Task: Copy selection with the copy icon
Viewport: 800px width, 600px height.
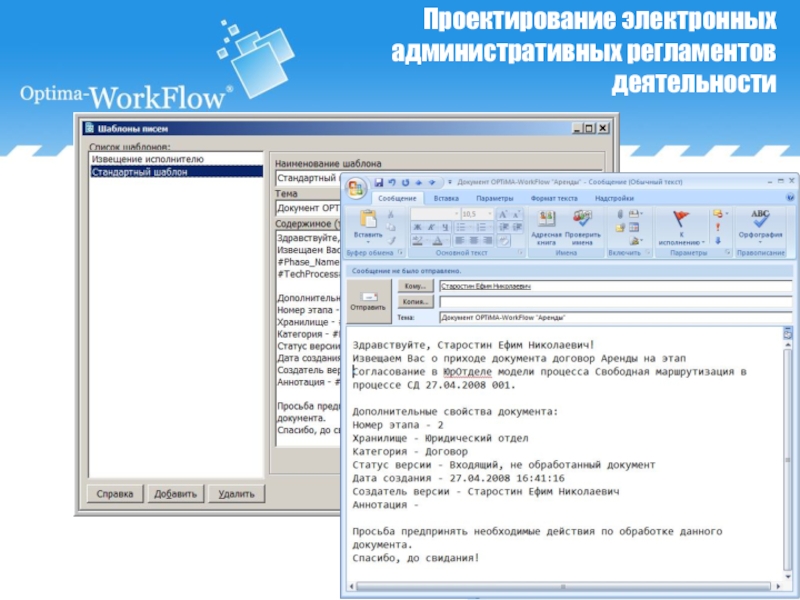Action: pyautogui.click(x=391, y=227)
